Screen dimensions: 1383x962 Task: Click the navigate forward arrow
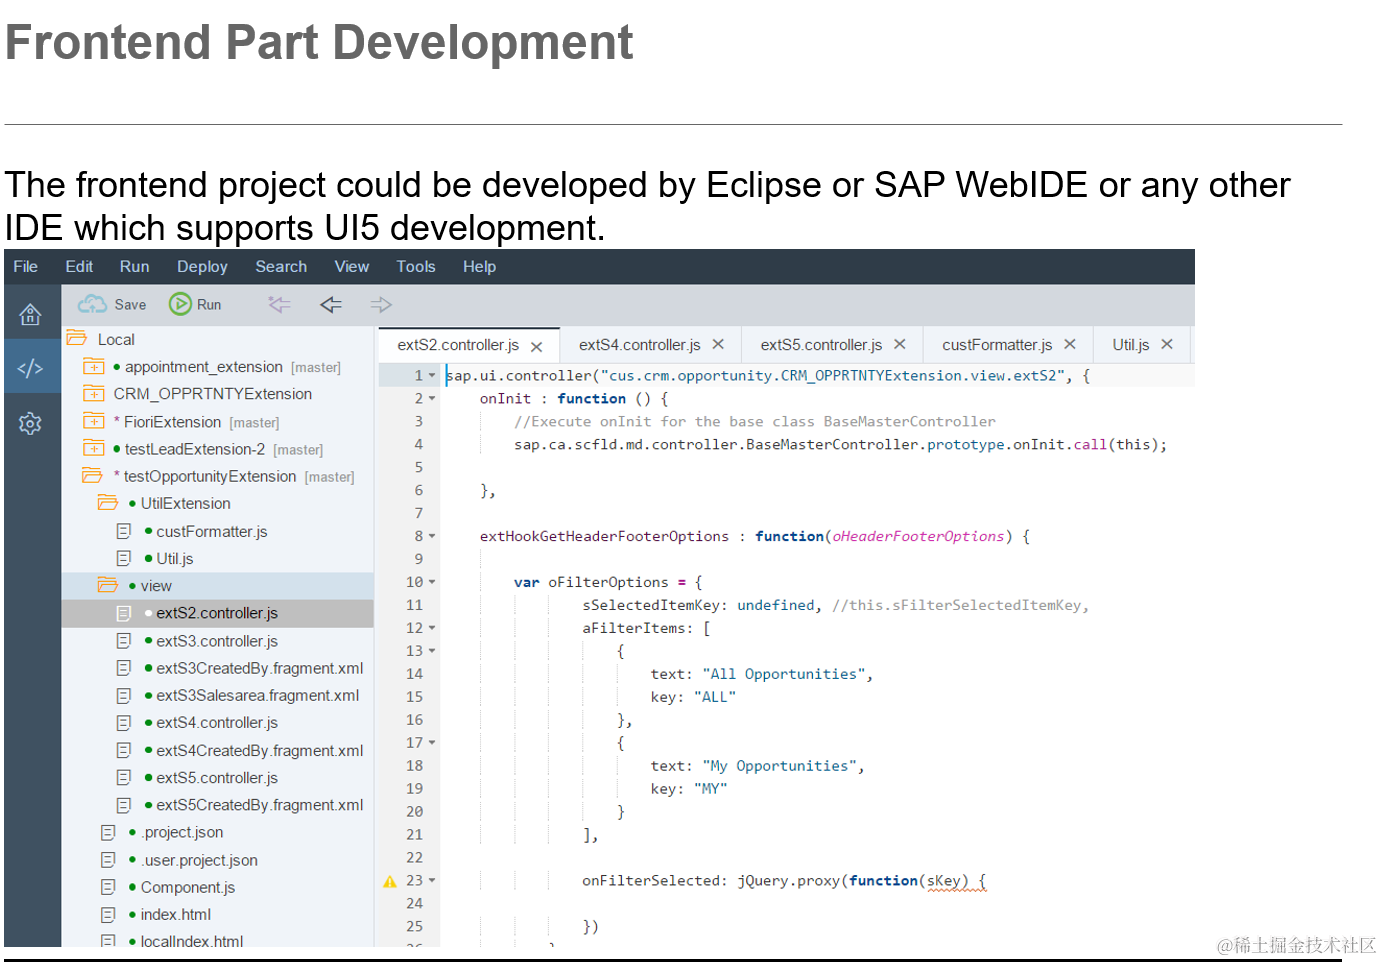click(x=381, y=304)
